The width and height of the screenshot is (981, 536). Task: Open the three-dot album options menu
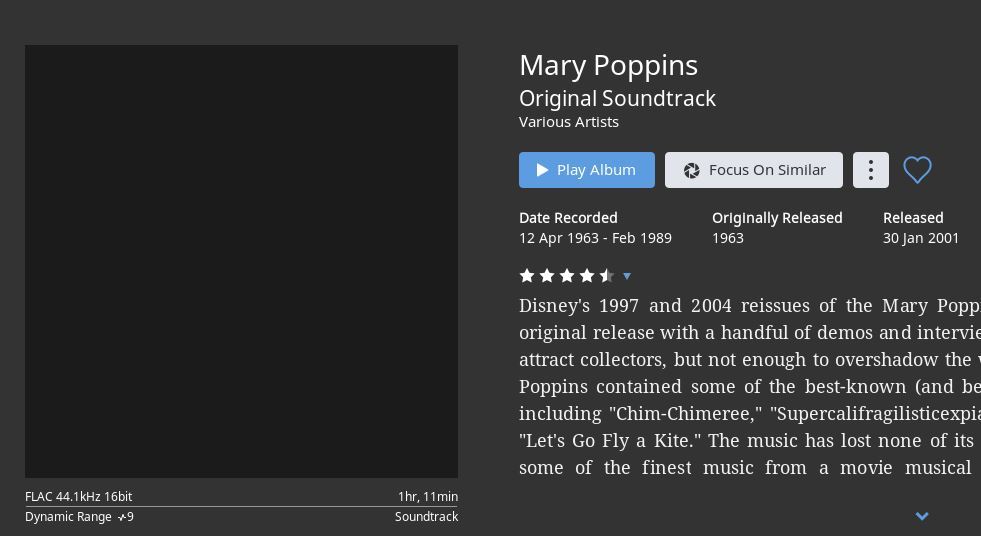click(870, 170)
